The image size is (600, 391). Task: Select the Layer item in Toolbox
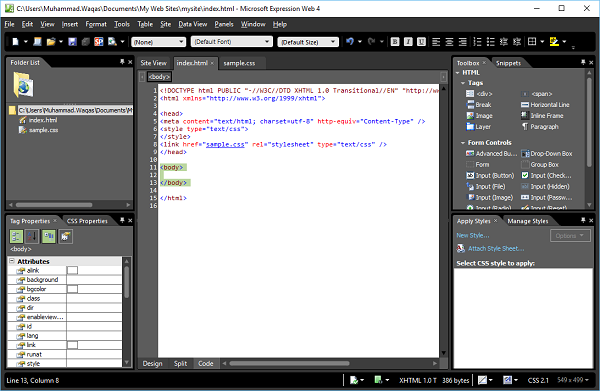479,127
